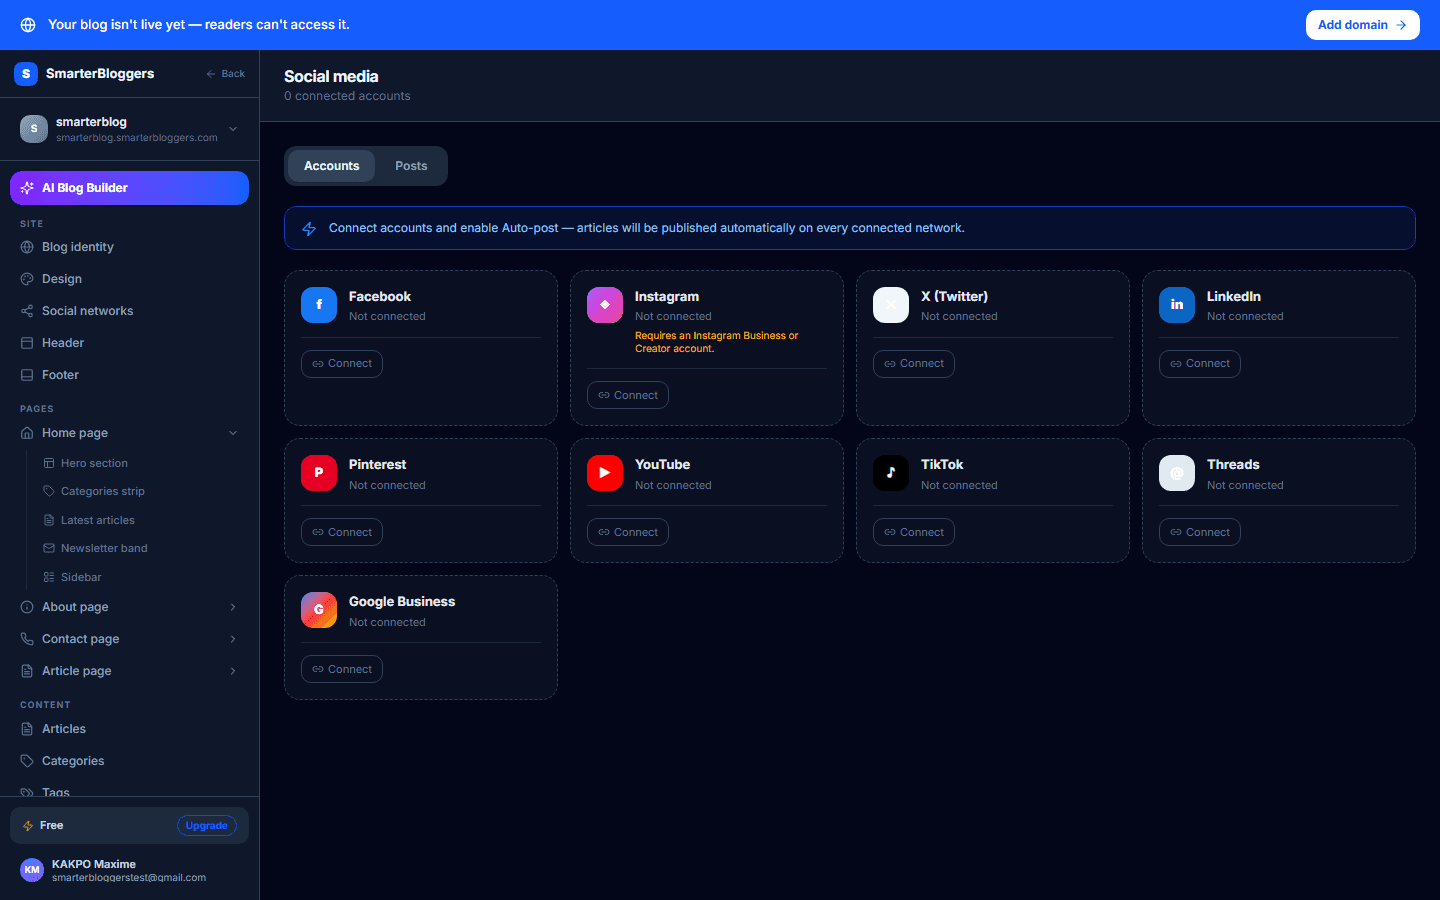This screenshot has width=1440, height=900.
Task: Click the Contact page phone icon
Action: click(27, 639)
